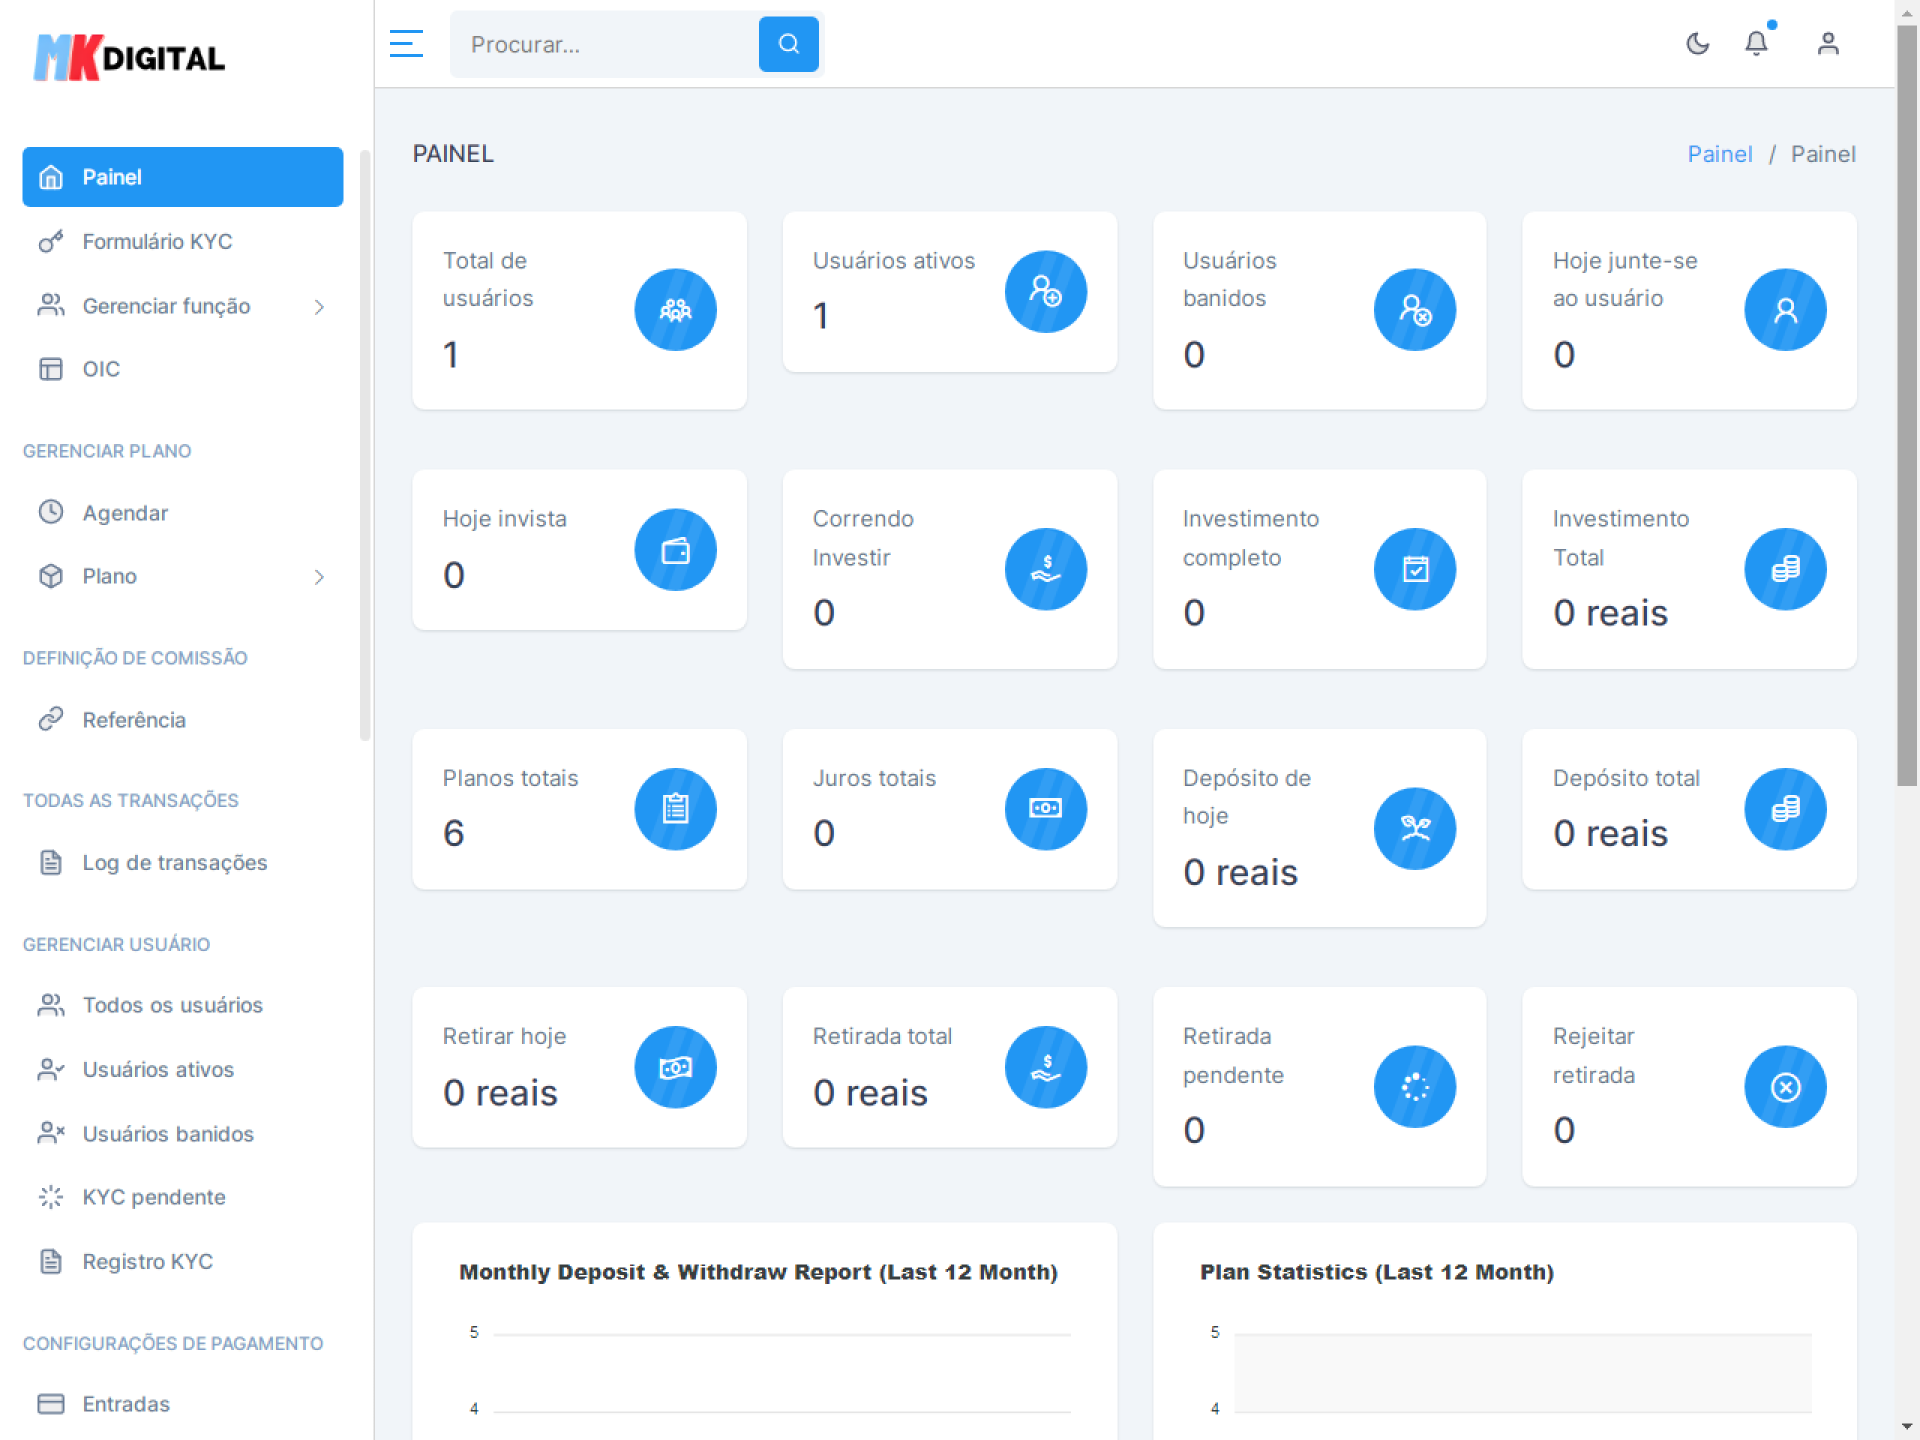Click Rejeitar retirada X circle icon
The image size is (1920, 1440).
1785,1087
